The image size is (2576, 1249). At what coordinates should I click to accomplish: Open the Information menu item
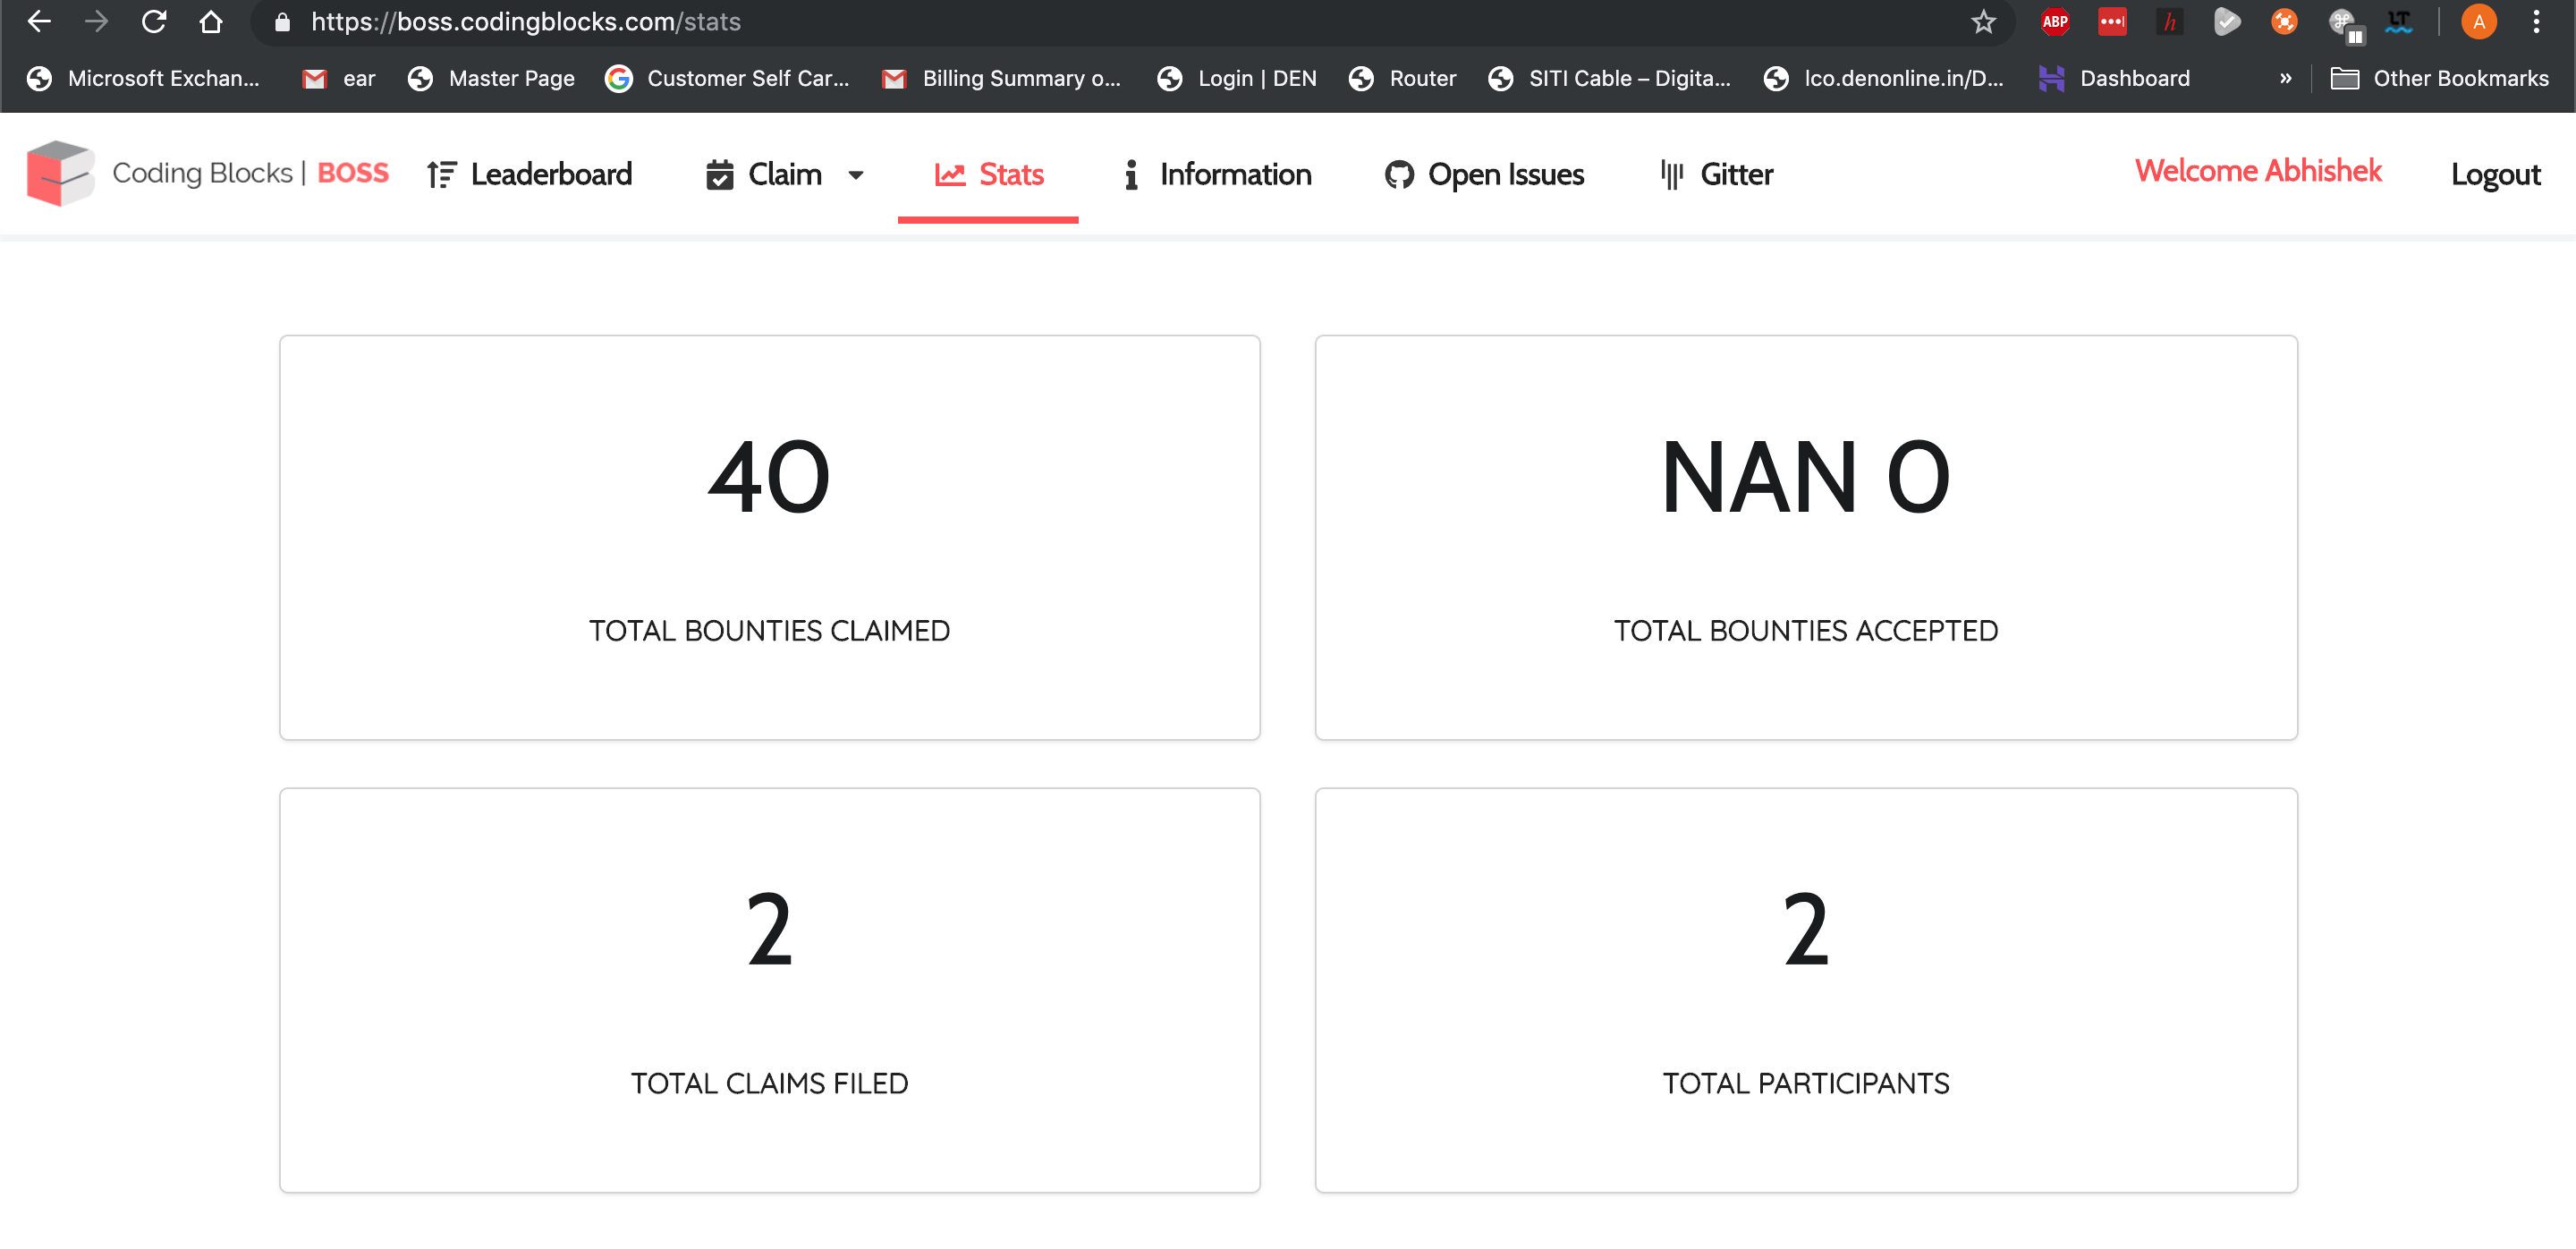pos(1216,175)
